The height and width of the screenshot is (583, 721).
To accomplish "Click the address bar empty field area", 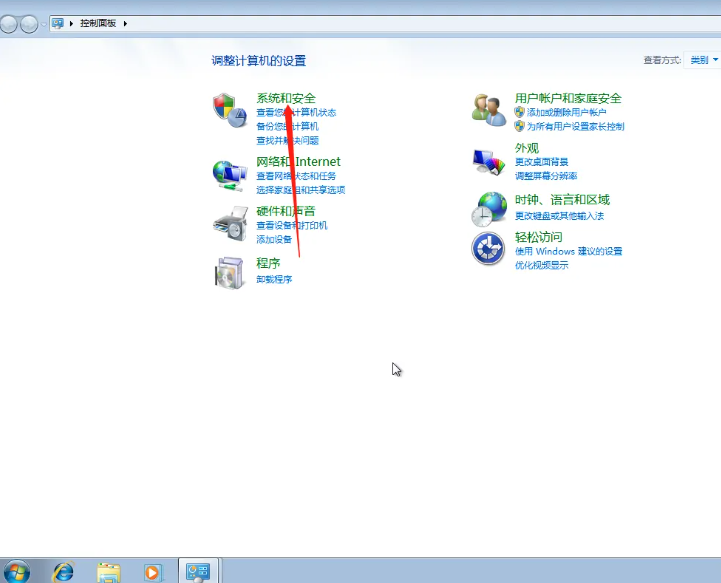I will (x=423, y=23).
